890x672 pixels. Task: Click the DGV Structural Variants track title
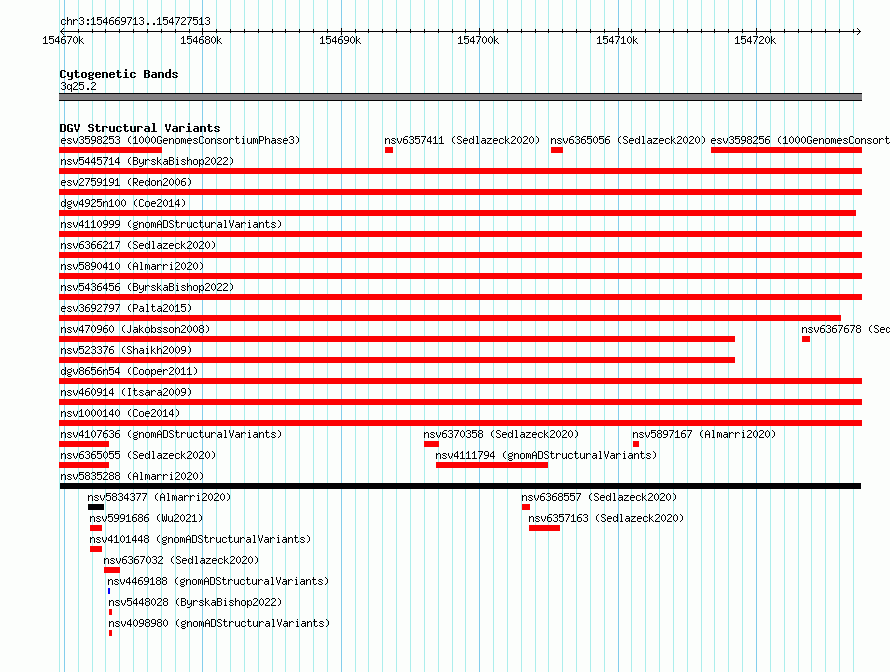coord(140,128)
